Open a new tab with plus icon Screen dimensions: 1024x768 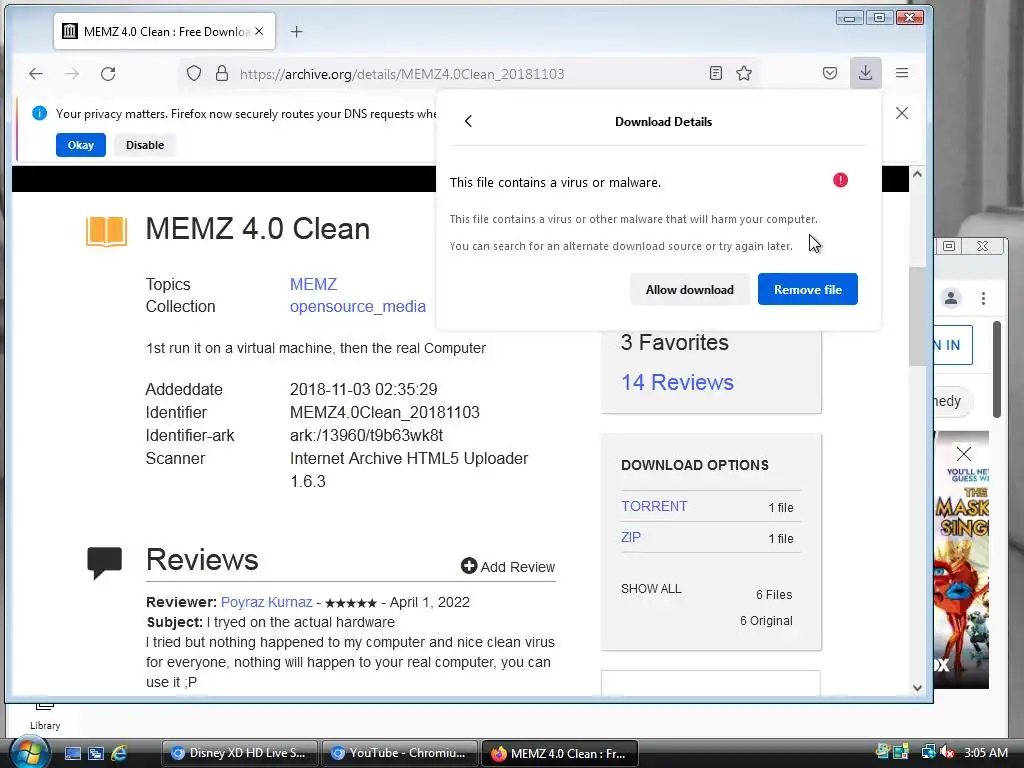tap(296, 31)
